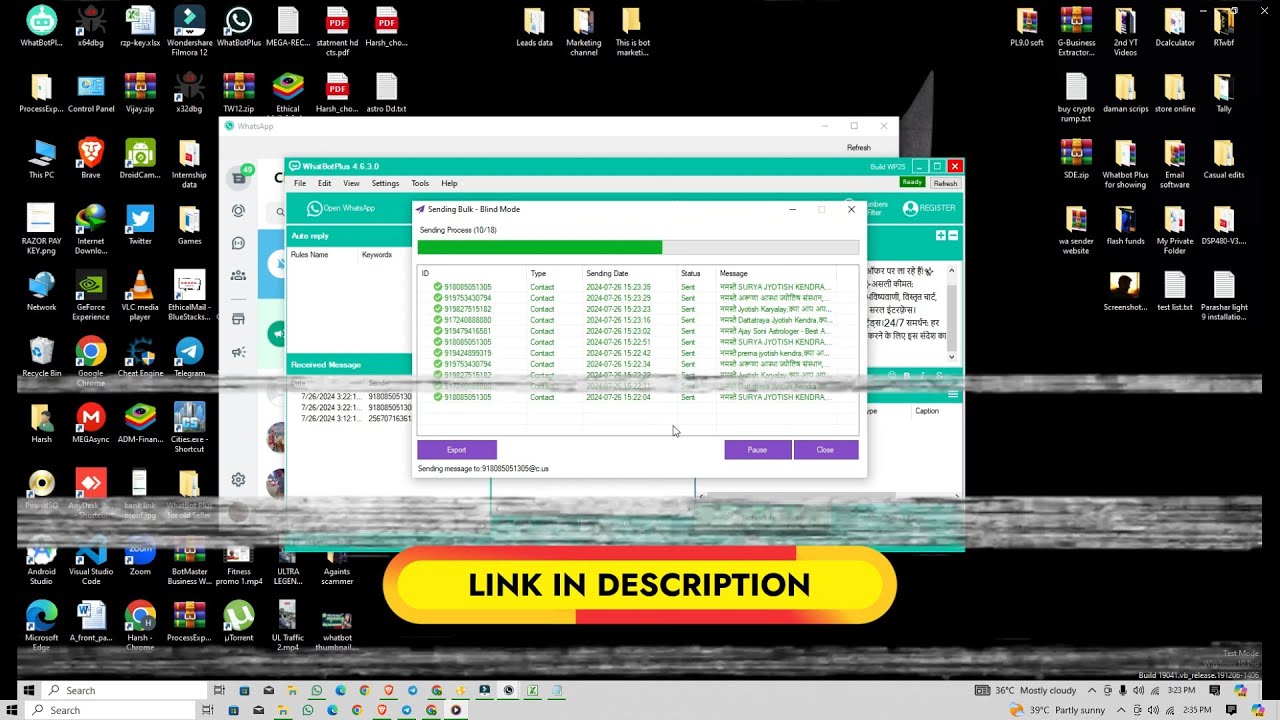
Task: Click the REGISTER user icon button
Action: [x=929, y=208]
